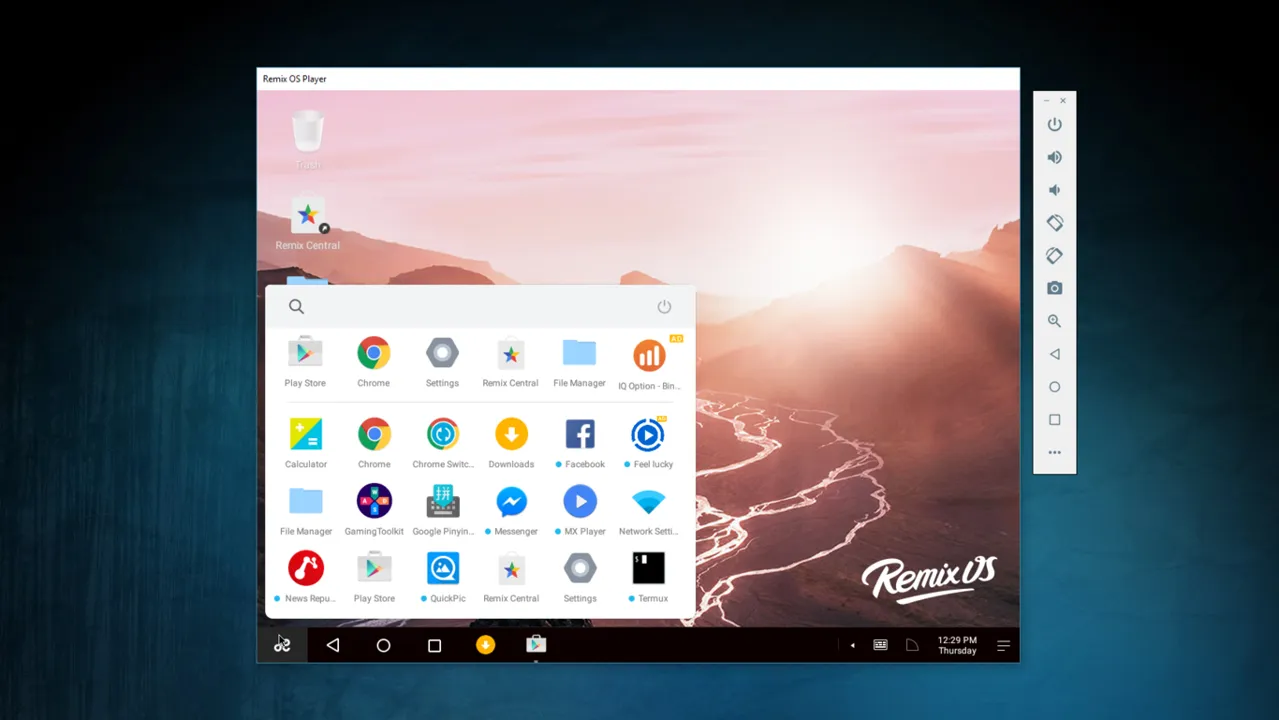The height and width of the screenshot is (720, 1279).
Task: Click the first rotate button in the emulator panel
Action: point(1054,223)
